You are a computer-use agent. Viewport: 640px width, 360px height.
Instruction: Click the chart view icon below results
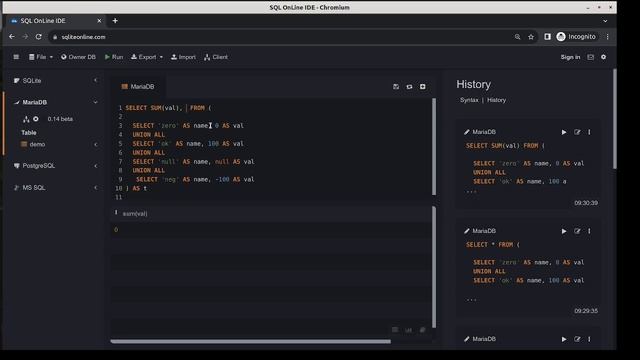click(x=409, y=330)
